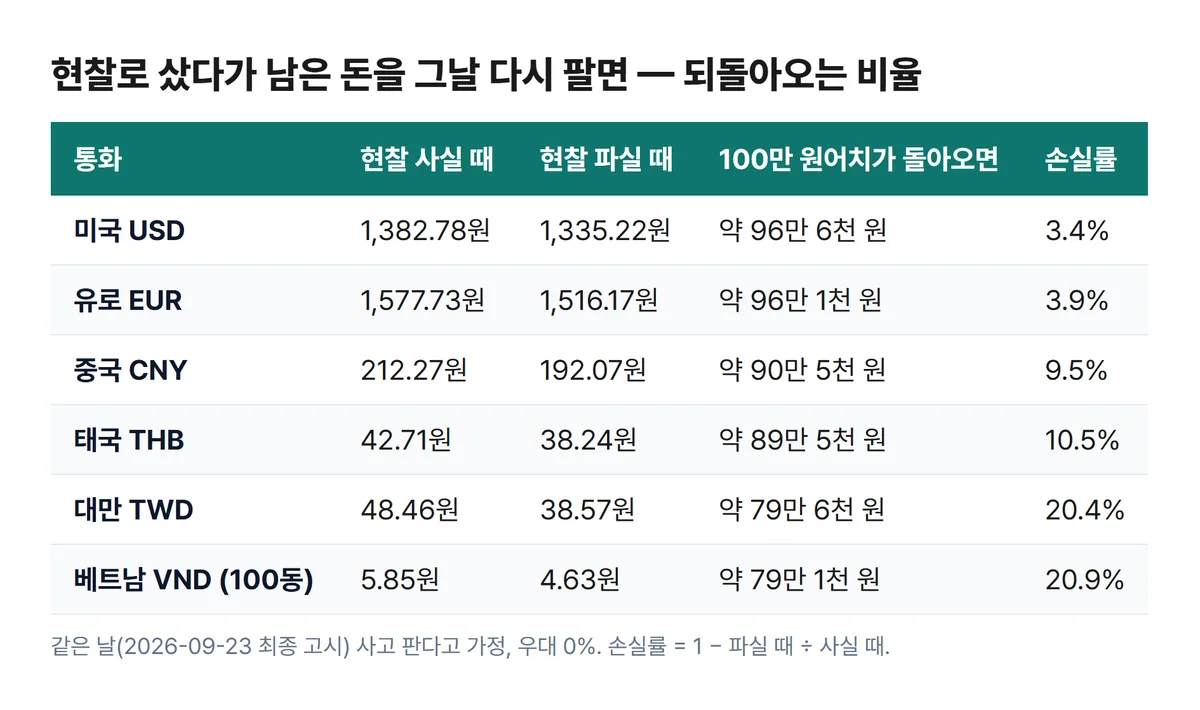Click the '중국 CNY' row label
The image size is (1200, 710).
click(x=130, y=370)
